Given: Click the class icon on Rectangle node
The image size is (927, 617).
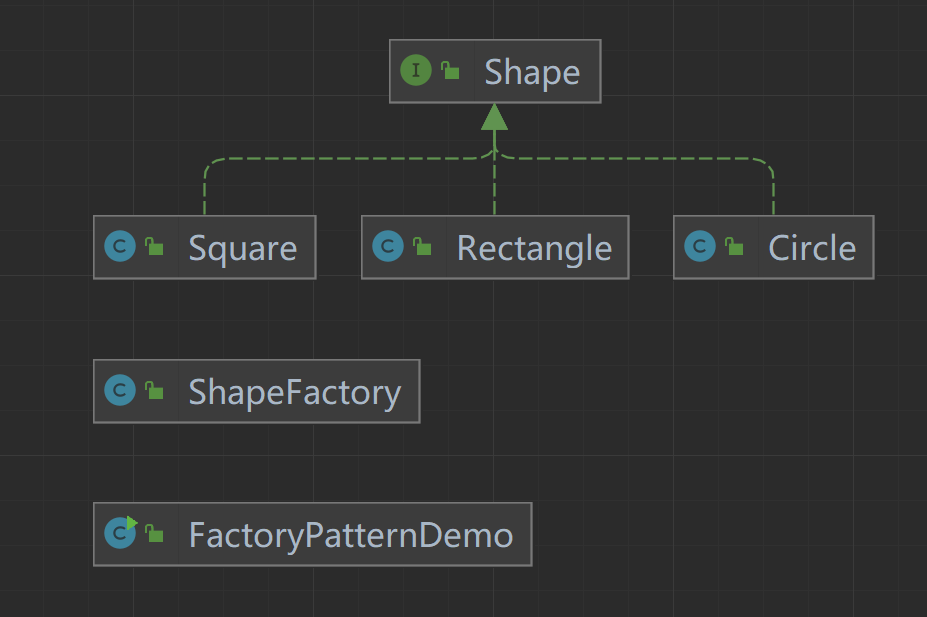Looking at the screenshot, I should pyautogui.click(x=387, y=247).
